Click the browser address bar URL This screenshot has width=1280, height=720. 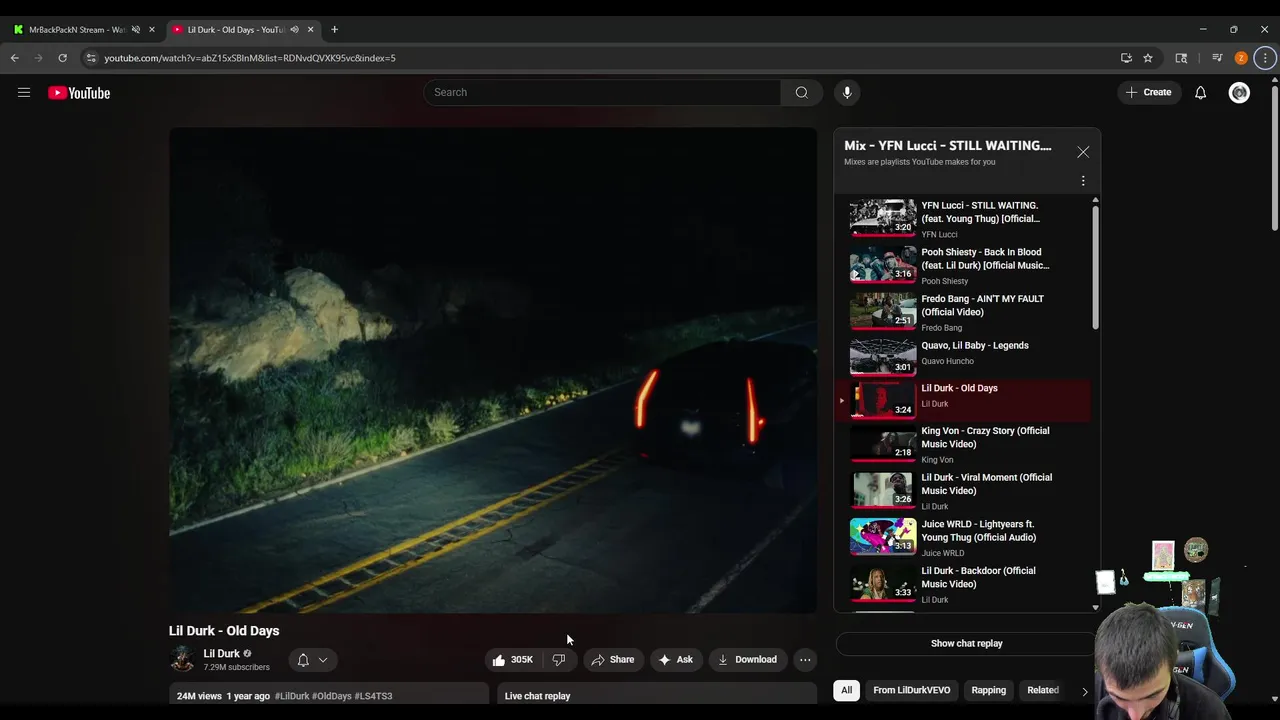pyautogui.click(x=250, y=58)
